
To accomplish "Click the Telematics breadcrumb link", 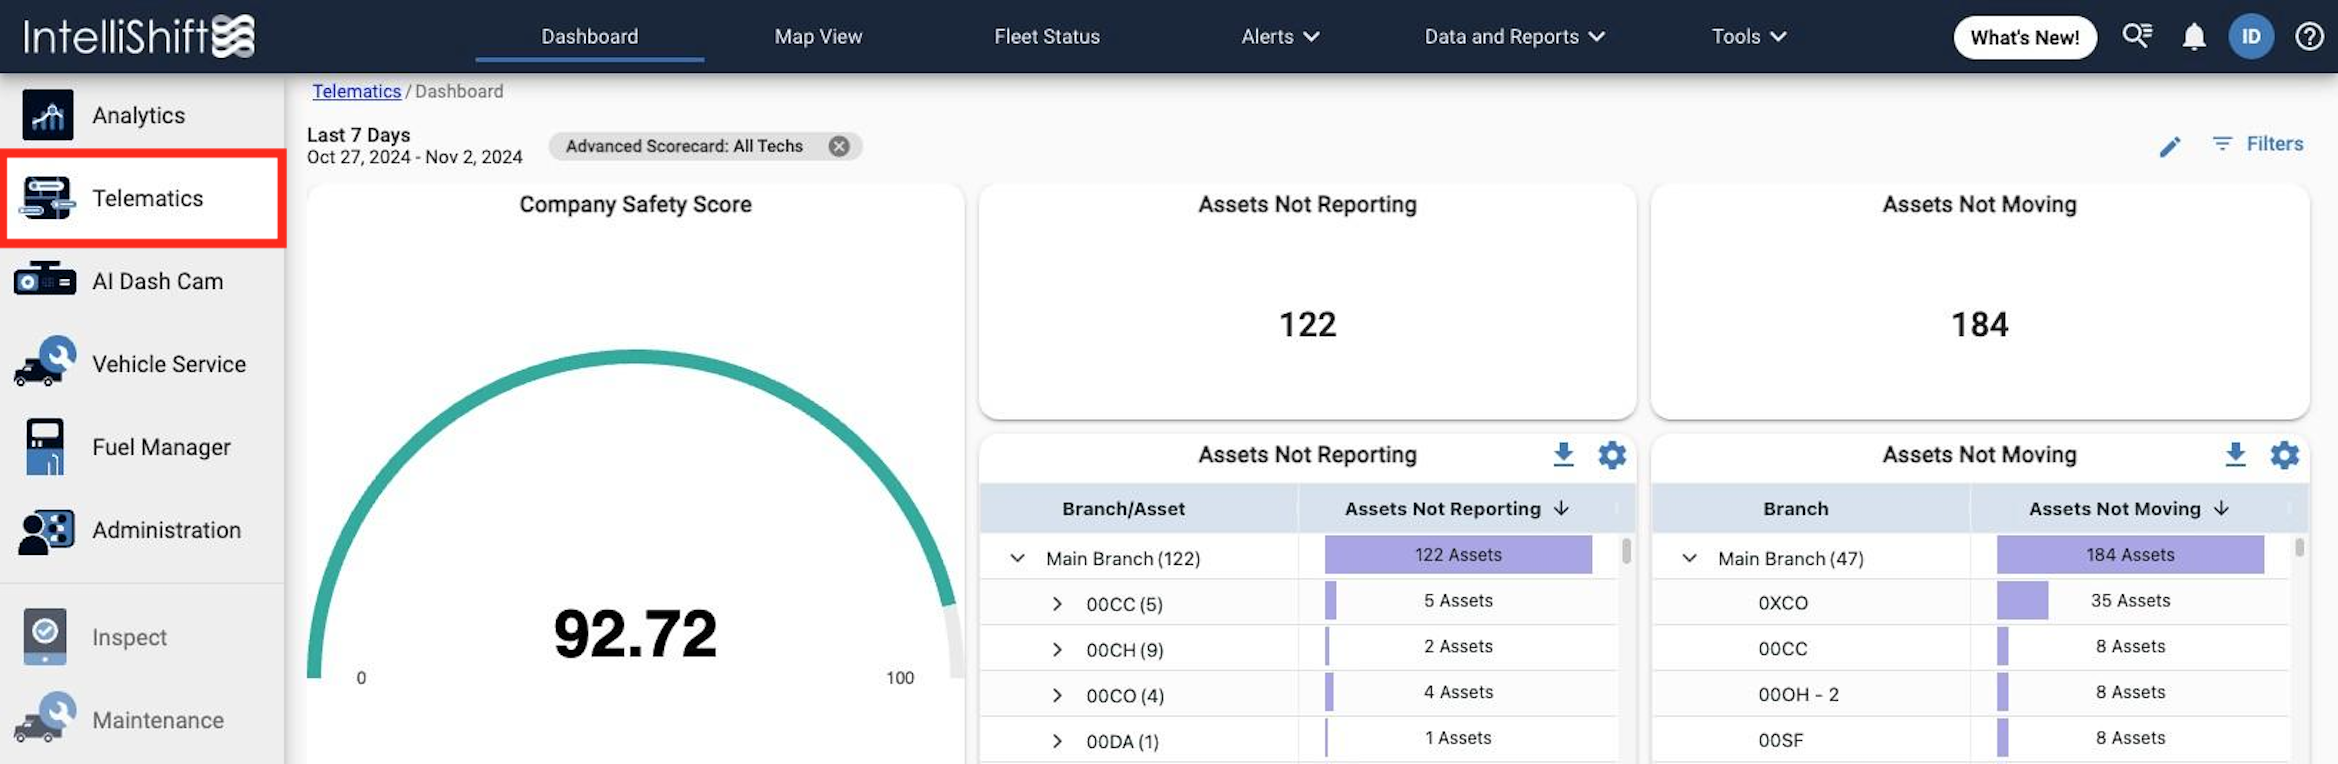I will 356,91.
